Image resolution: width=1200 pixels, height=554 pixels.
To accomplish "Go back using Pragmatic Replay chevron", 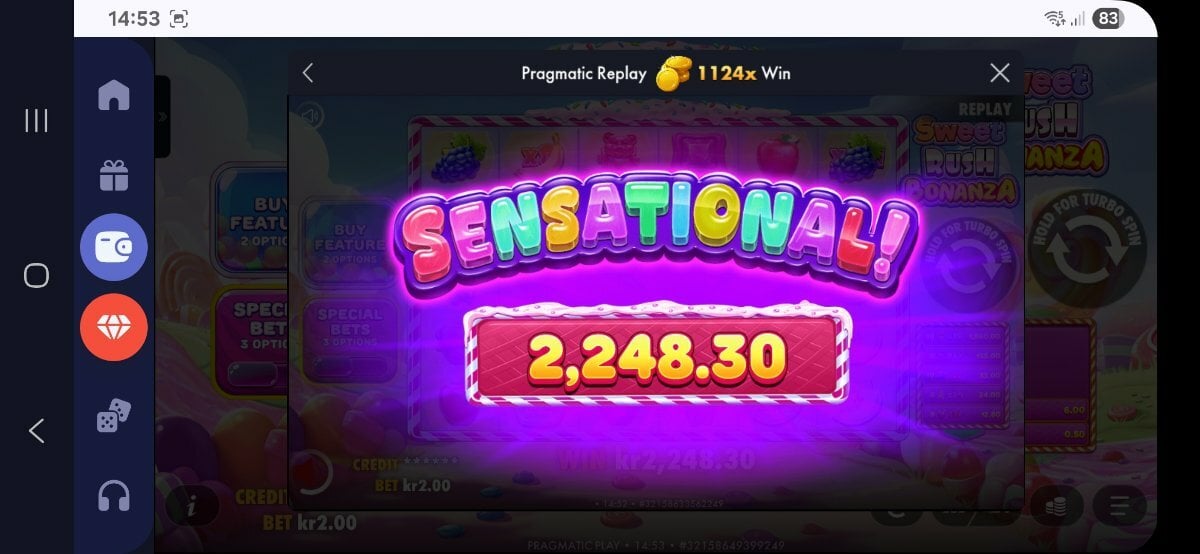I will 308,73.
